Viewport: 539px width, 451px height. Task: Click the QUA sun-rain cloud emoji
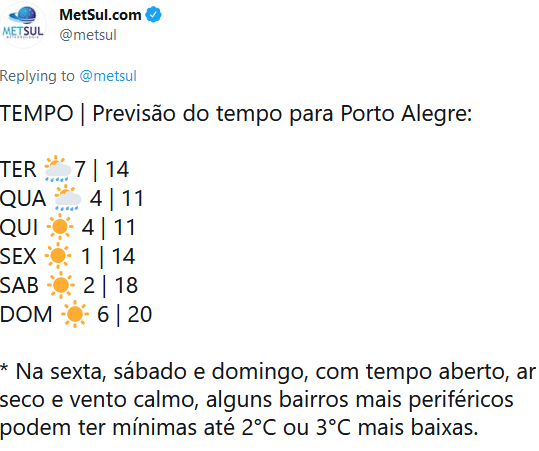tap(68, 198)
